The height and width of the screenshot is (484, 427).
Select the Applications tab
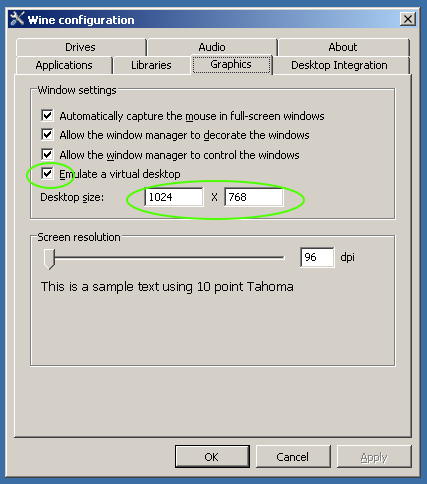point(64,65)
